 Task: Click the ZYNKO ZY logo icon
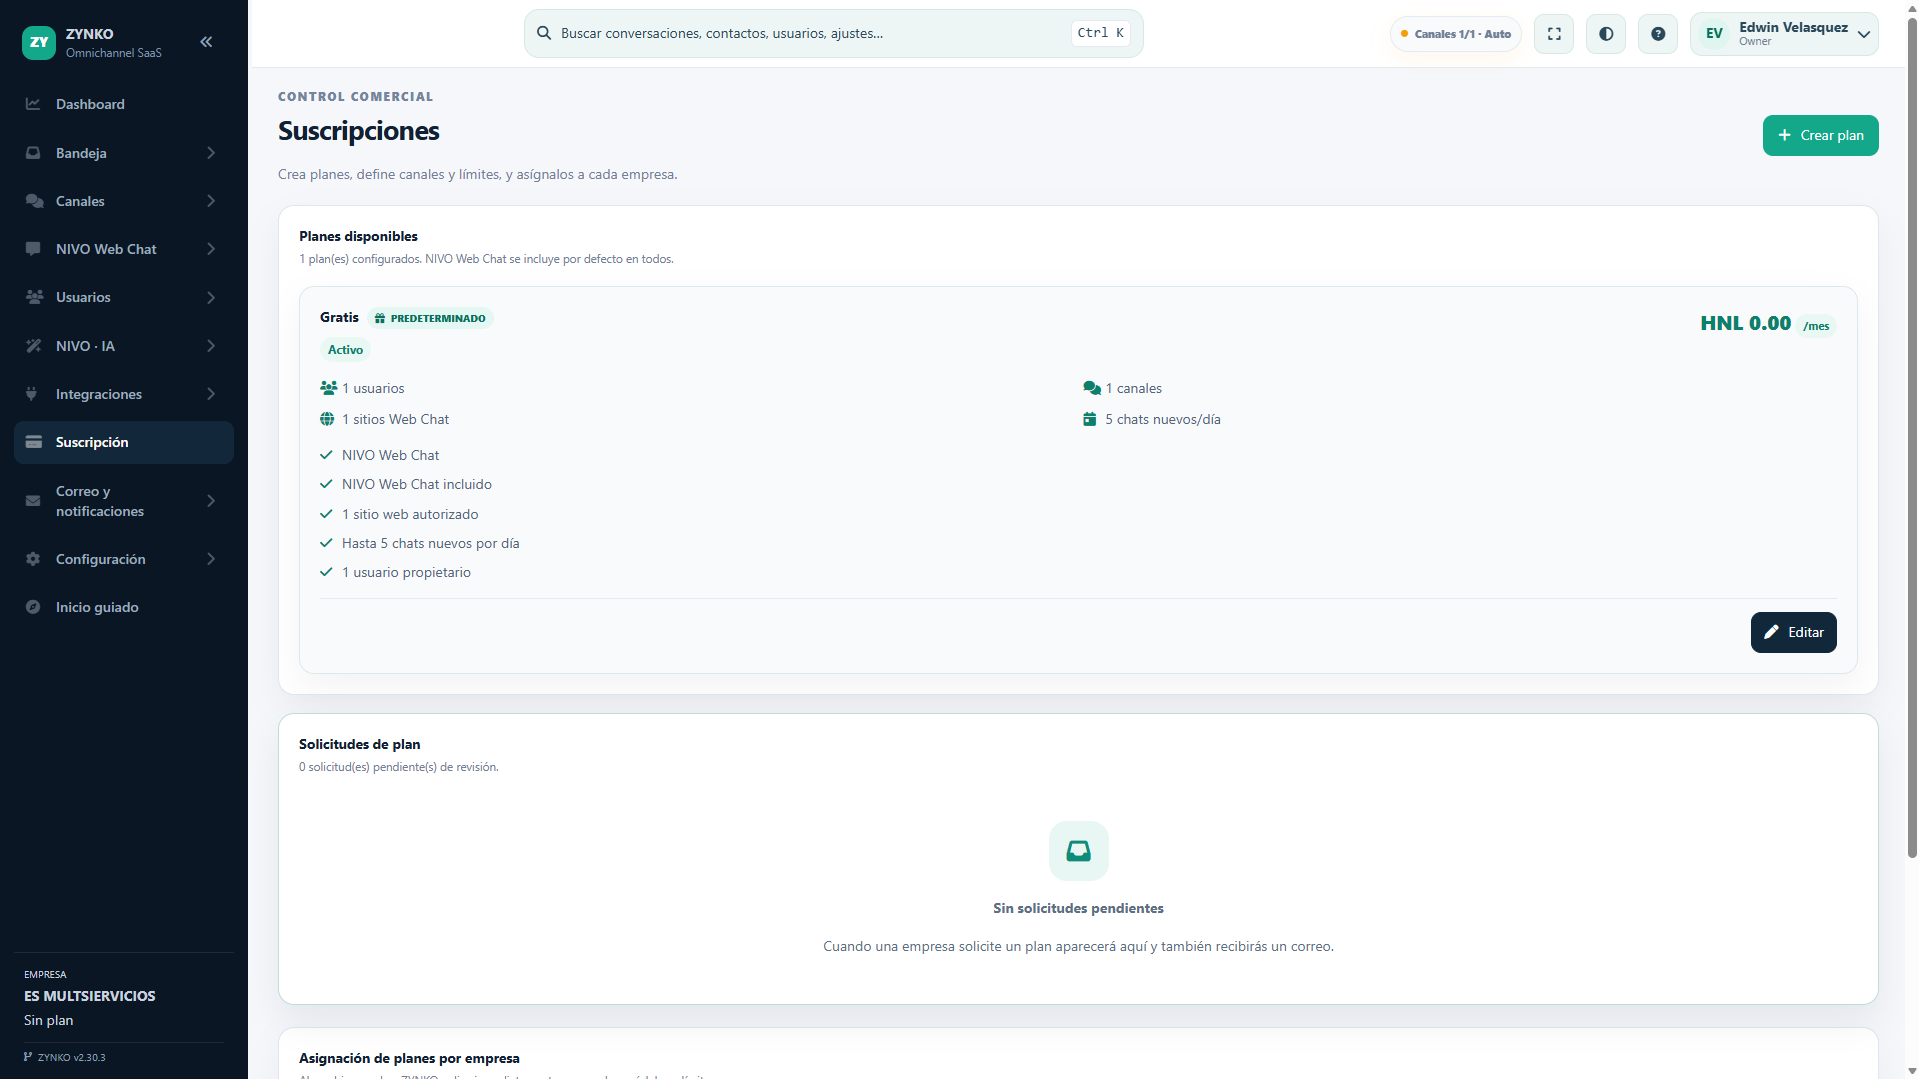pos(39,42)
